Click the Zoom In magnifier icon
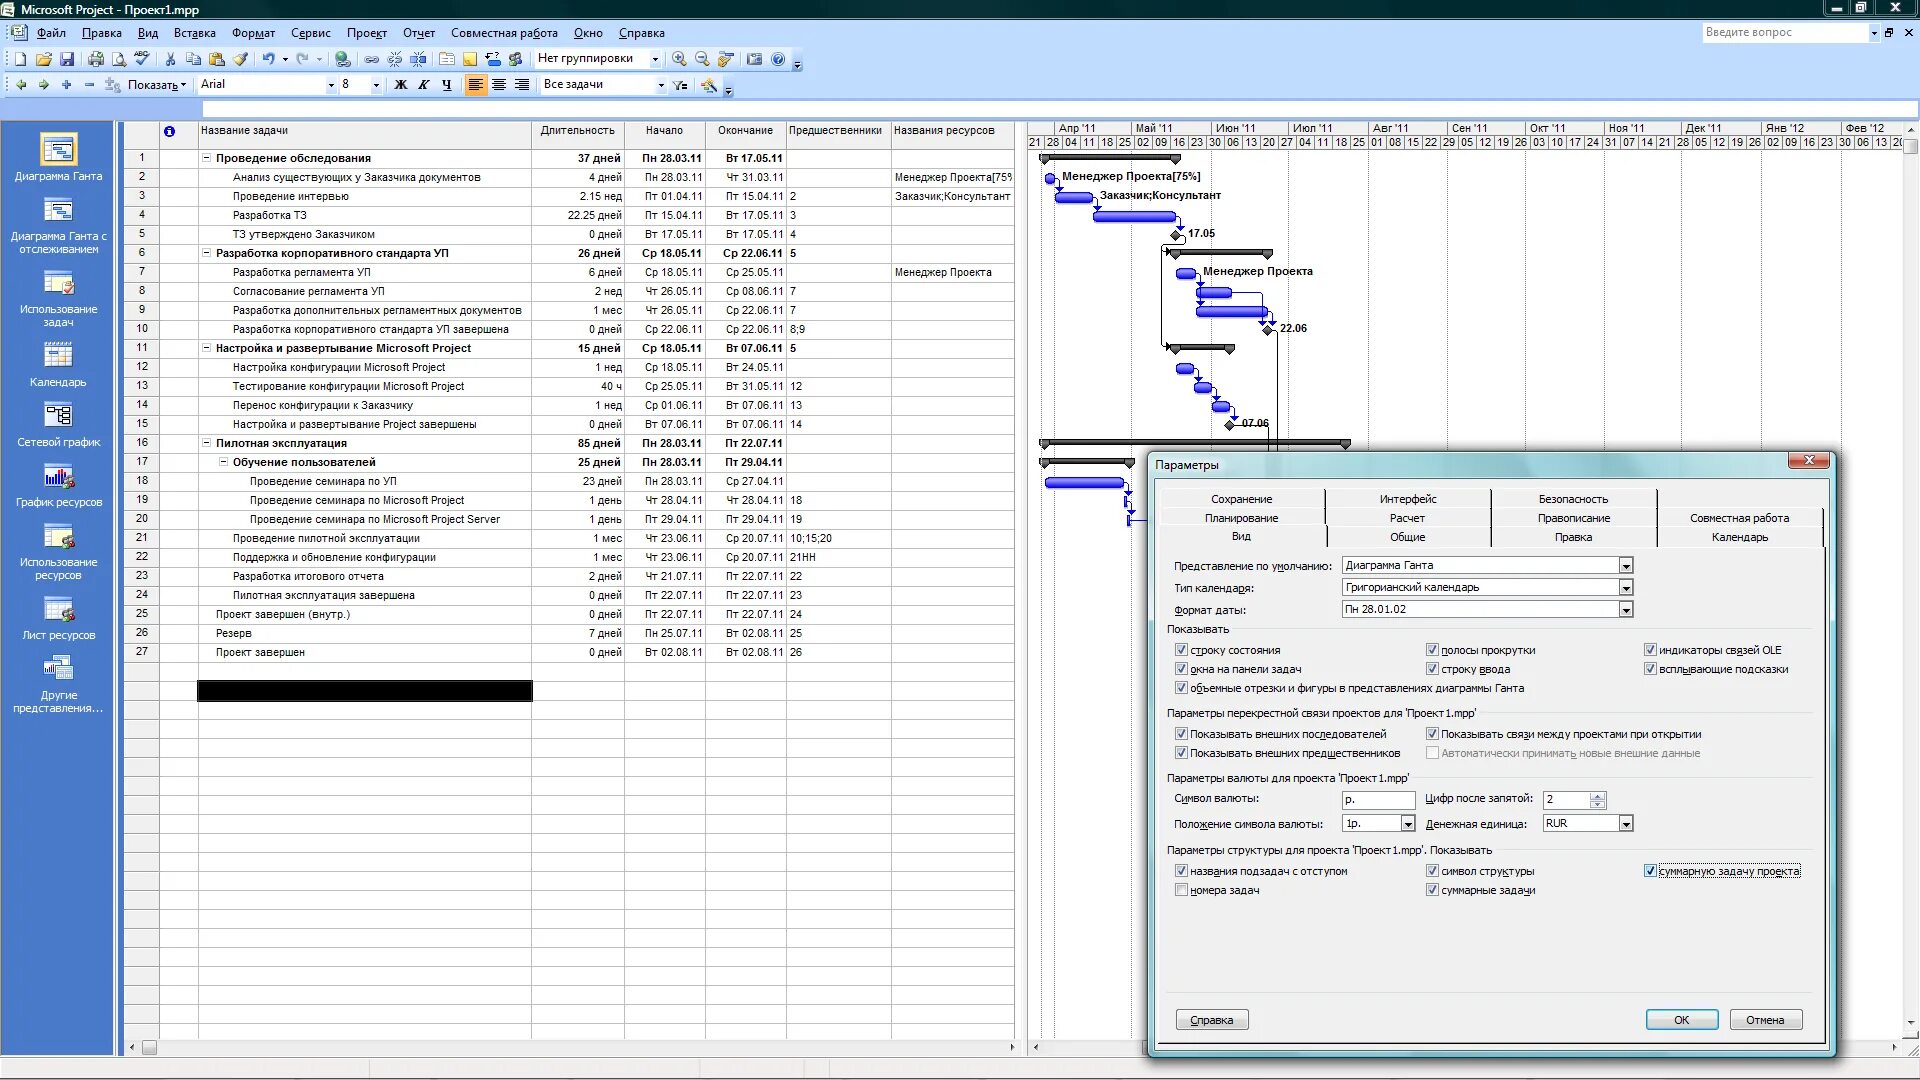The width and height of the screenshot is (1920, 1080). [x=679, y=59]
